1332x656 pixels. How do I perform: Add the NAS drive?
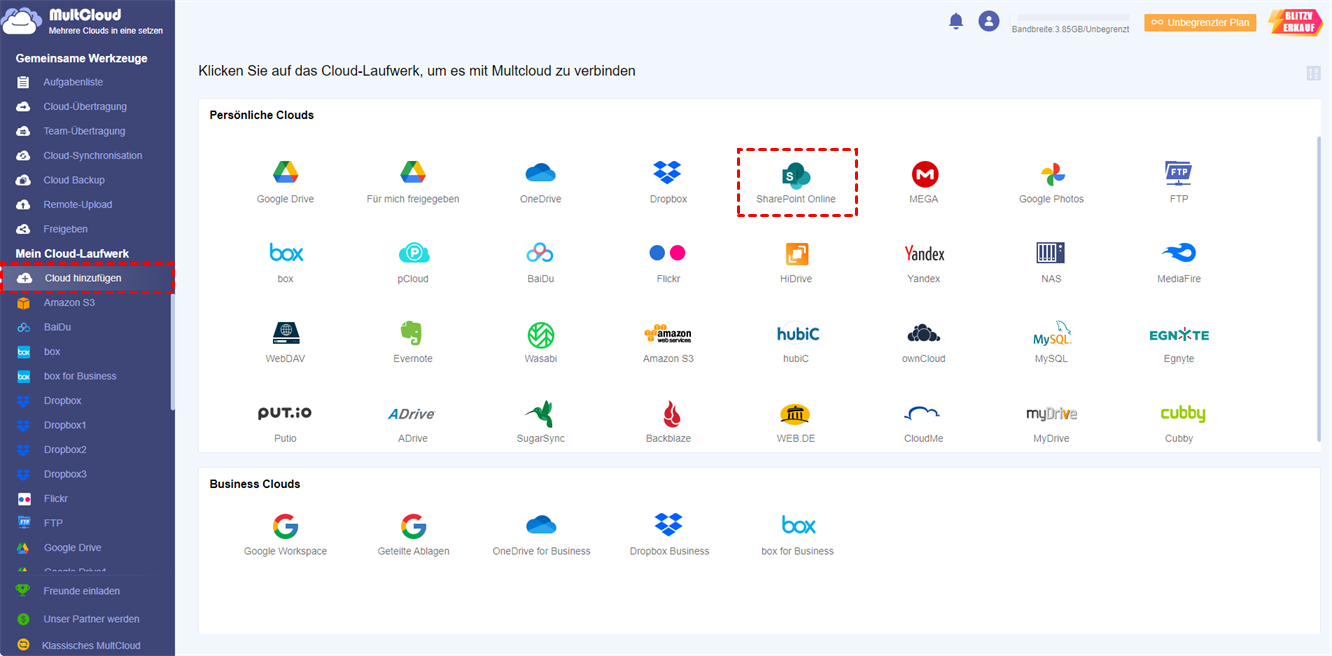pos(1051,262)
